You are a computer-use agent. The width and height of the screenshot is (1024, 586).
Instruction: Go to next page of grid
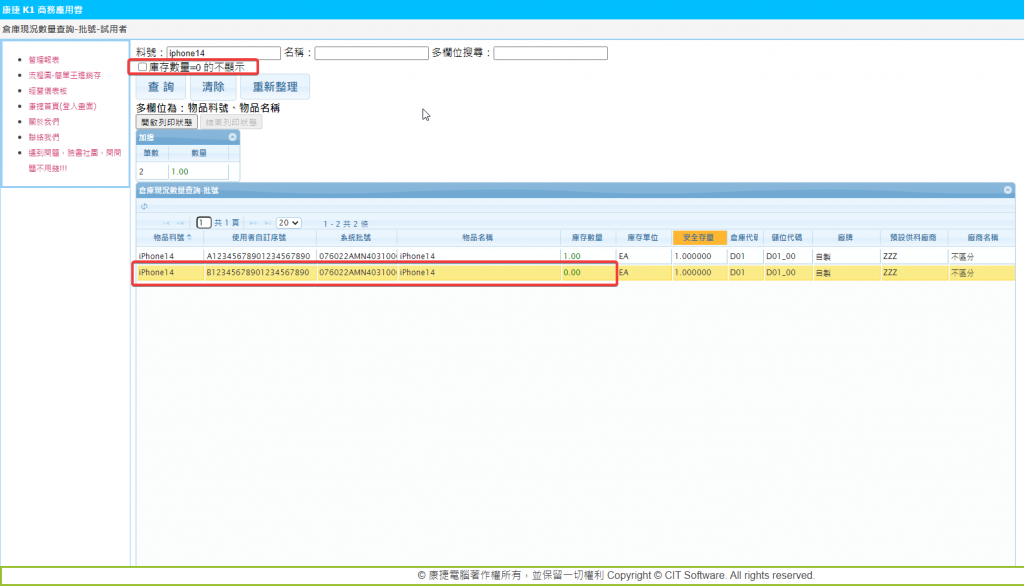tap(253, 223)
